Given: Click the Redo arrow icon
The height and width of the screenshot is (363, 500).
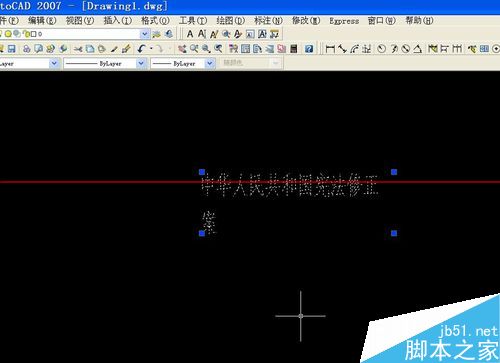Looking at the screenshot, I should click(160, 49).
